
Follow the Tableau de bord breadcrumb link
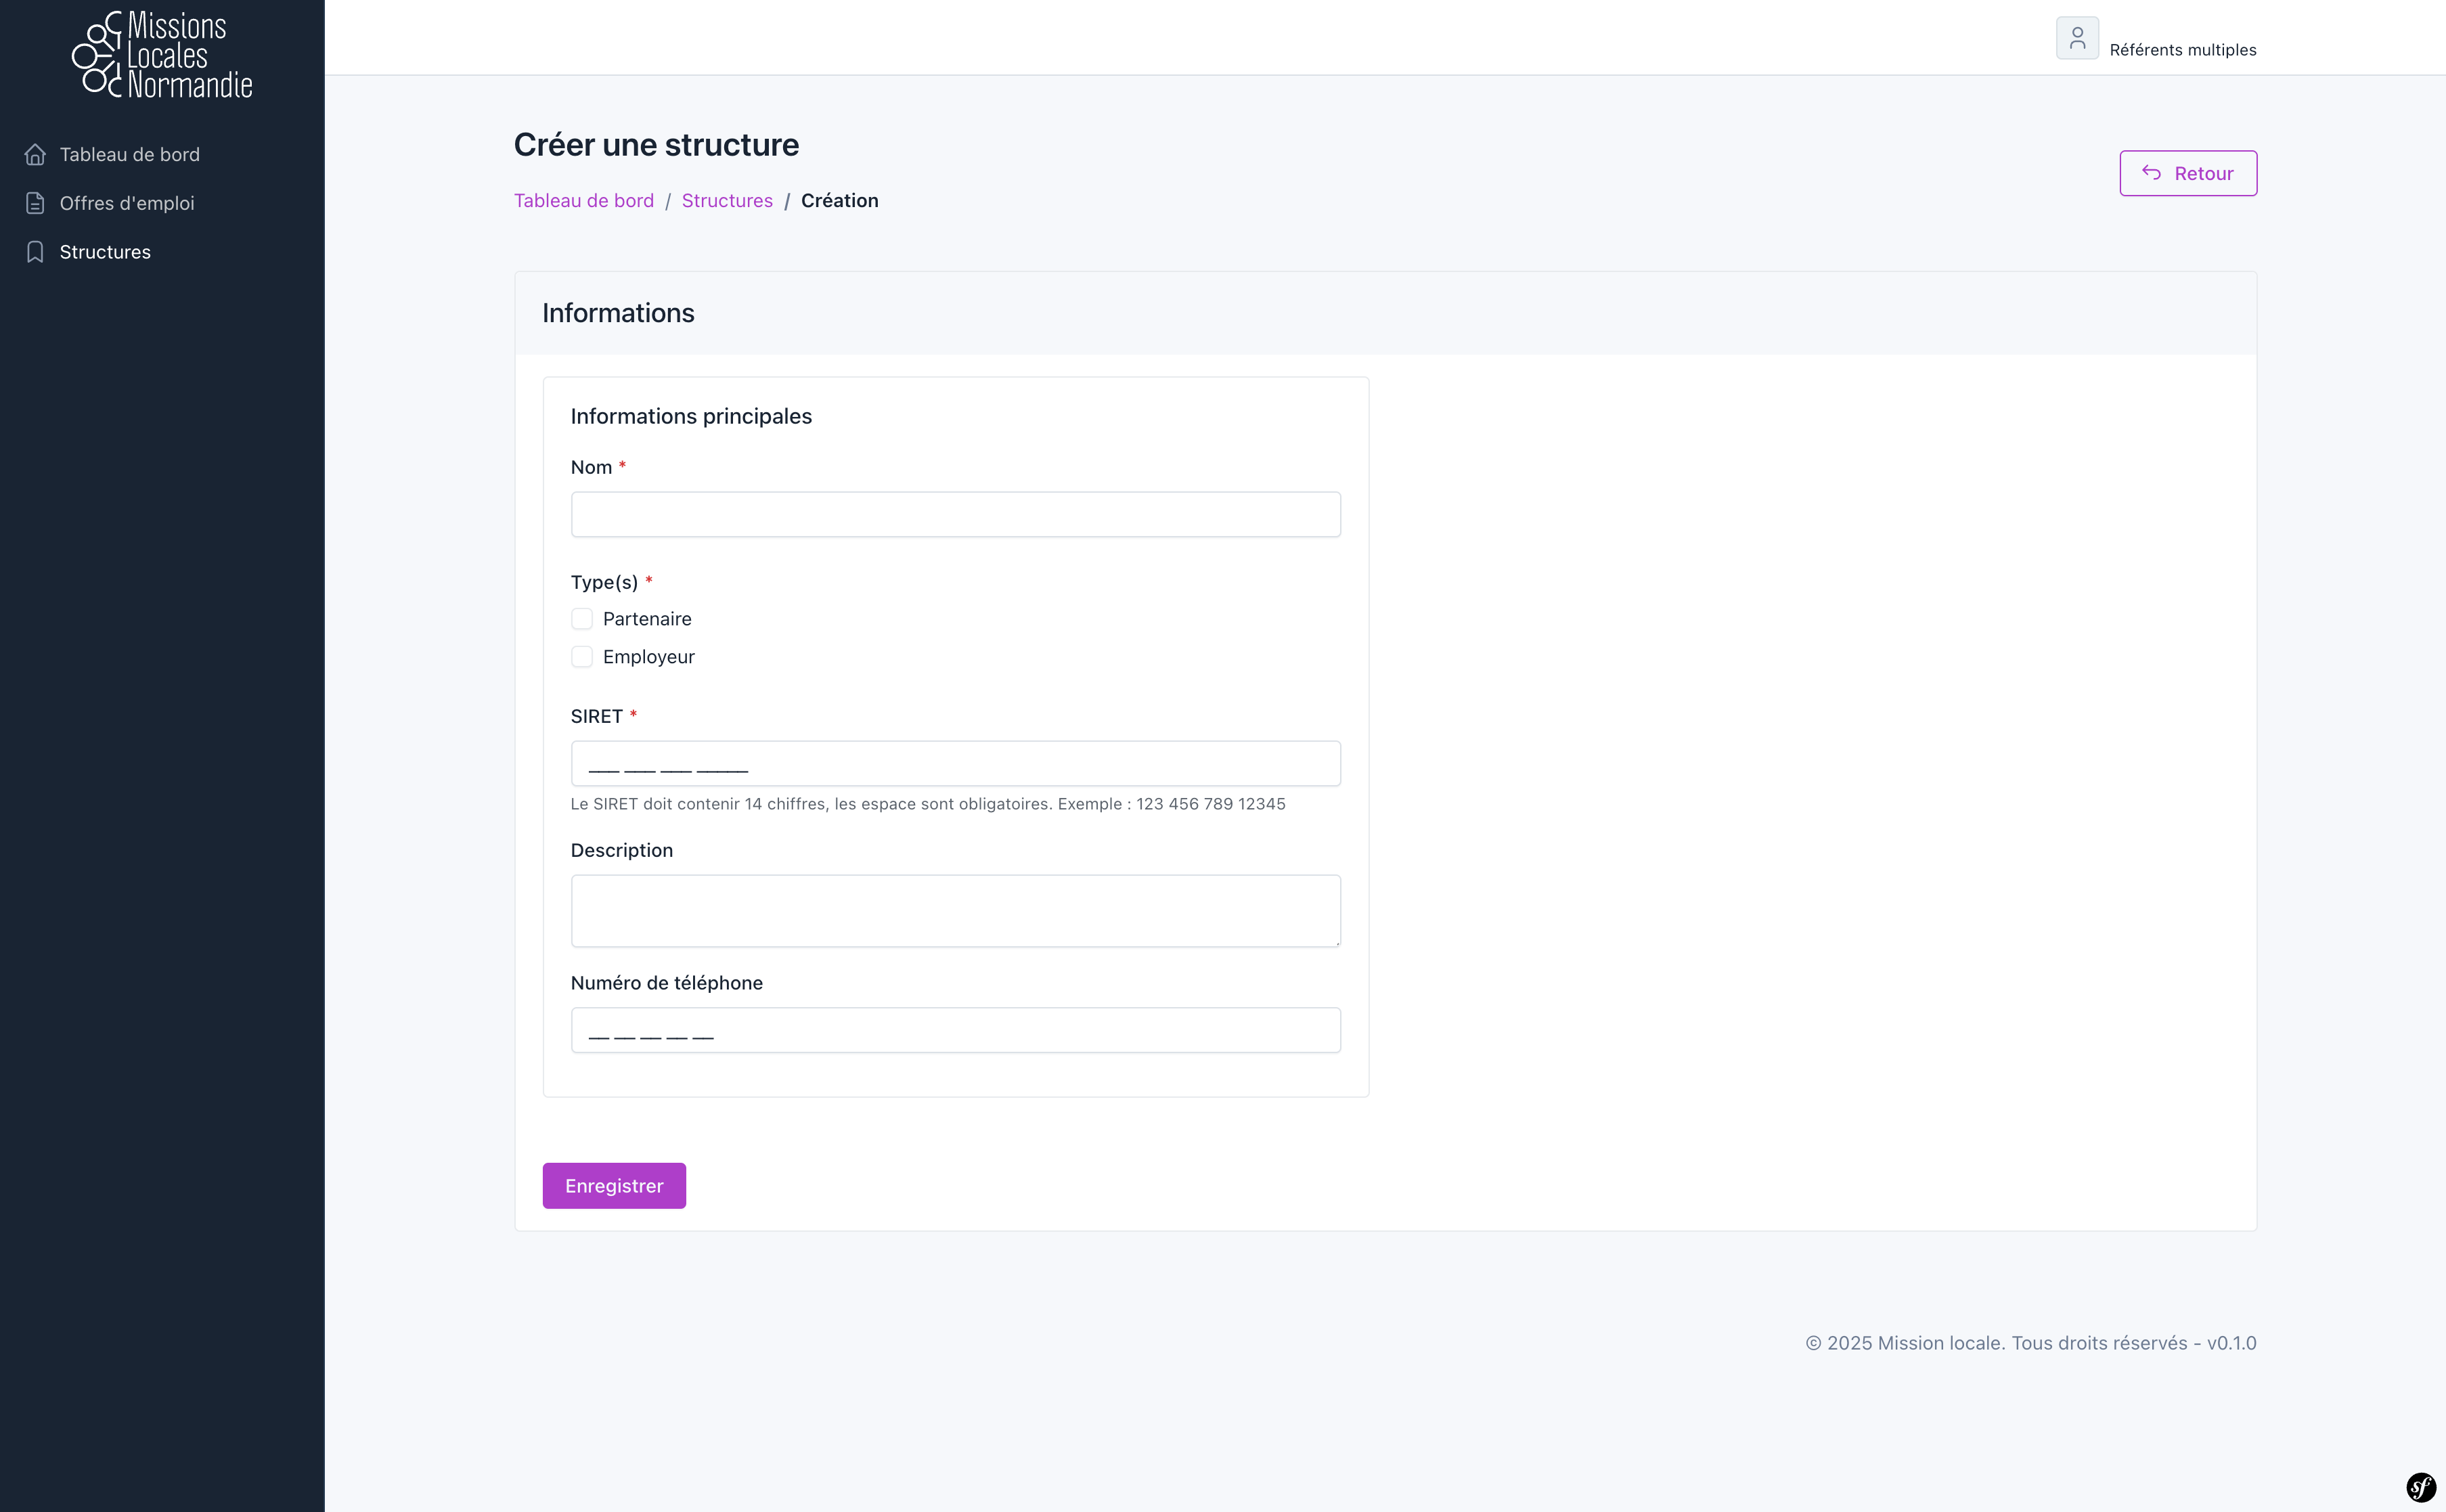click(584, 200)
